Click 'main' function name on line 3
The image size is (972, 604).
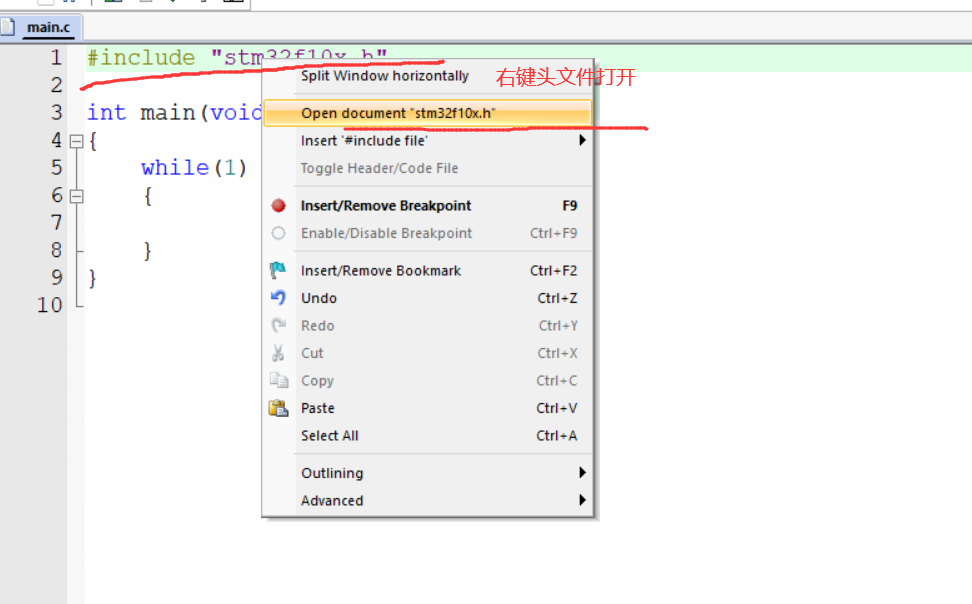tap(168, 113)
